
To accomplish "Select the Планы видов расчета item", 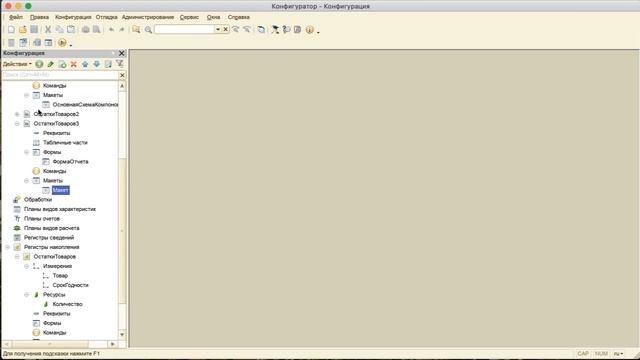I will pyautogui.click(x=51, y=228).
